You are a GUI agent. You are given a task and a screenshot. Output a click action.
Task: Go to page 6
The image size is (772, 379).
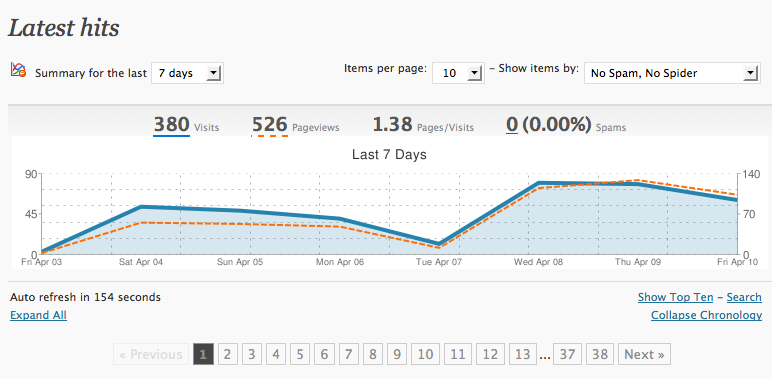(x=324, y=354)
